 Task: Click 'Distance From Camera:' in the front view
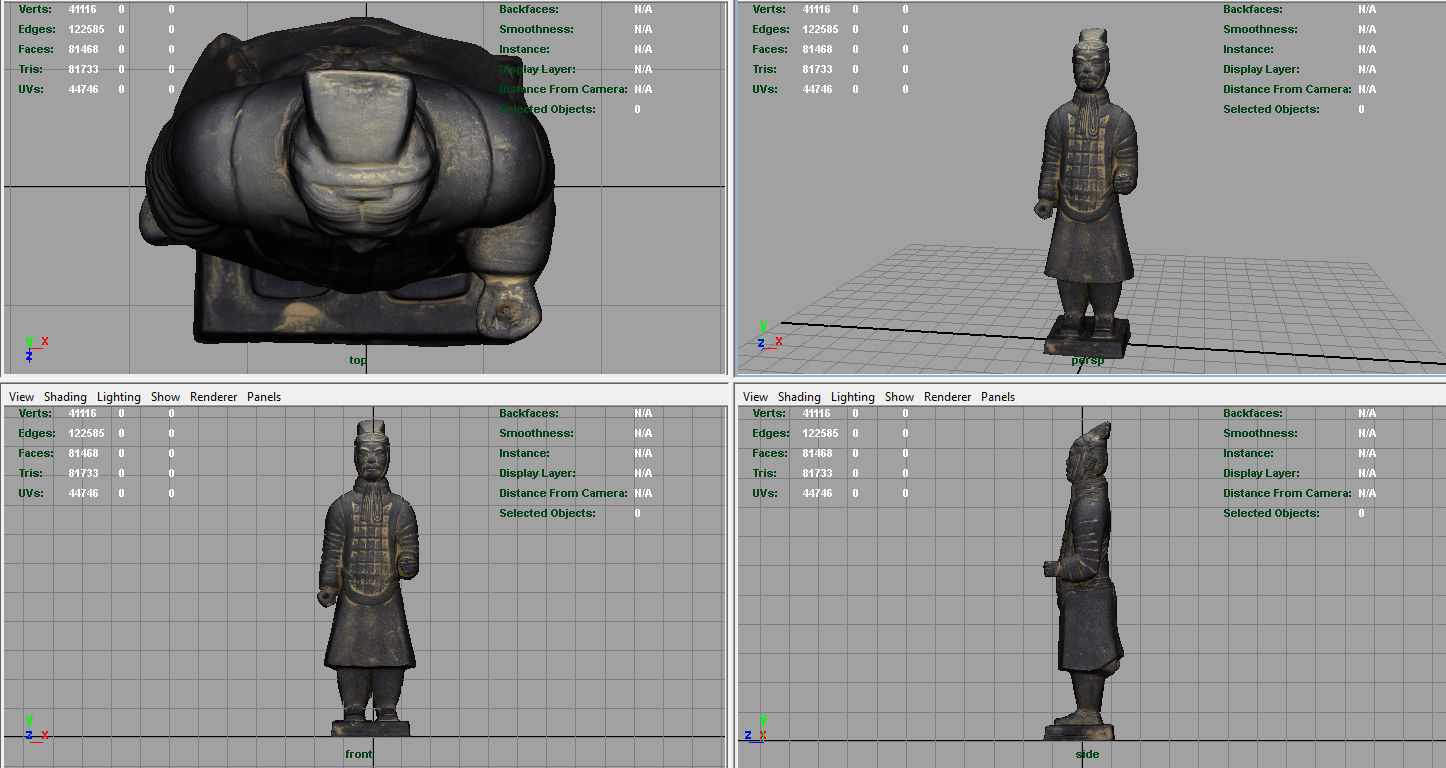click(563, 493)
